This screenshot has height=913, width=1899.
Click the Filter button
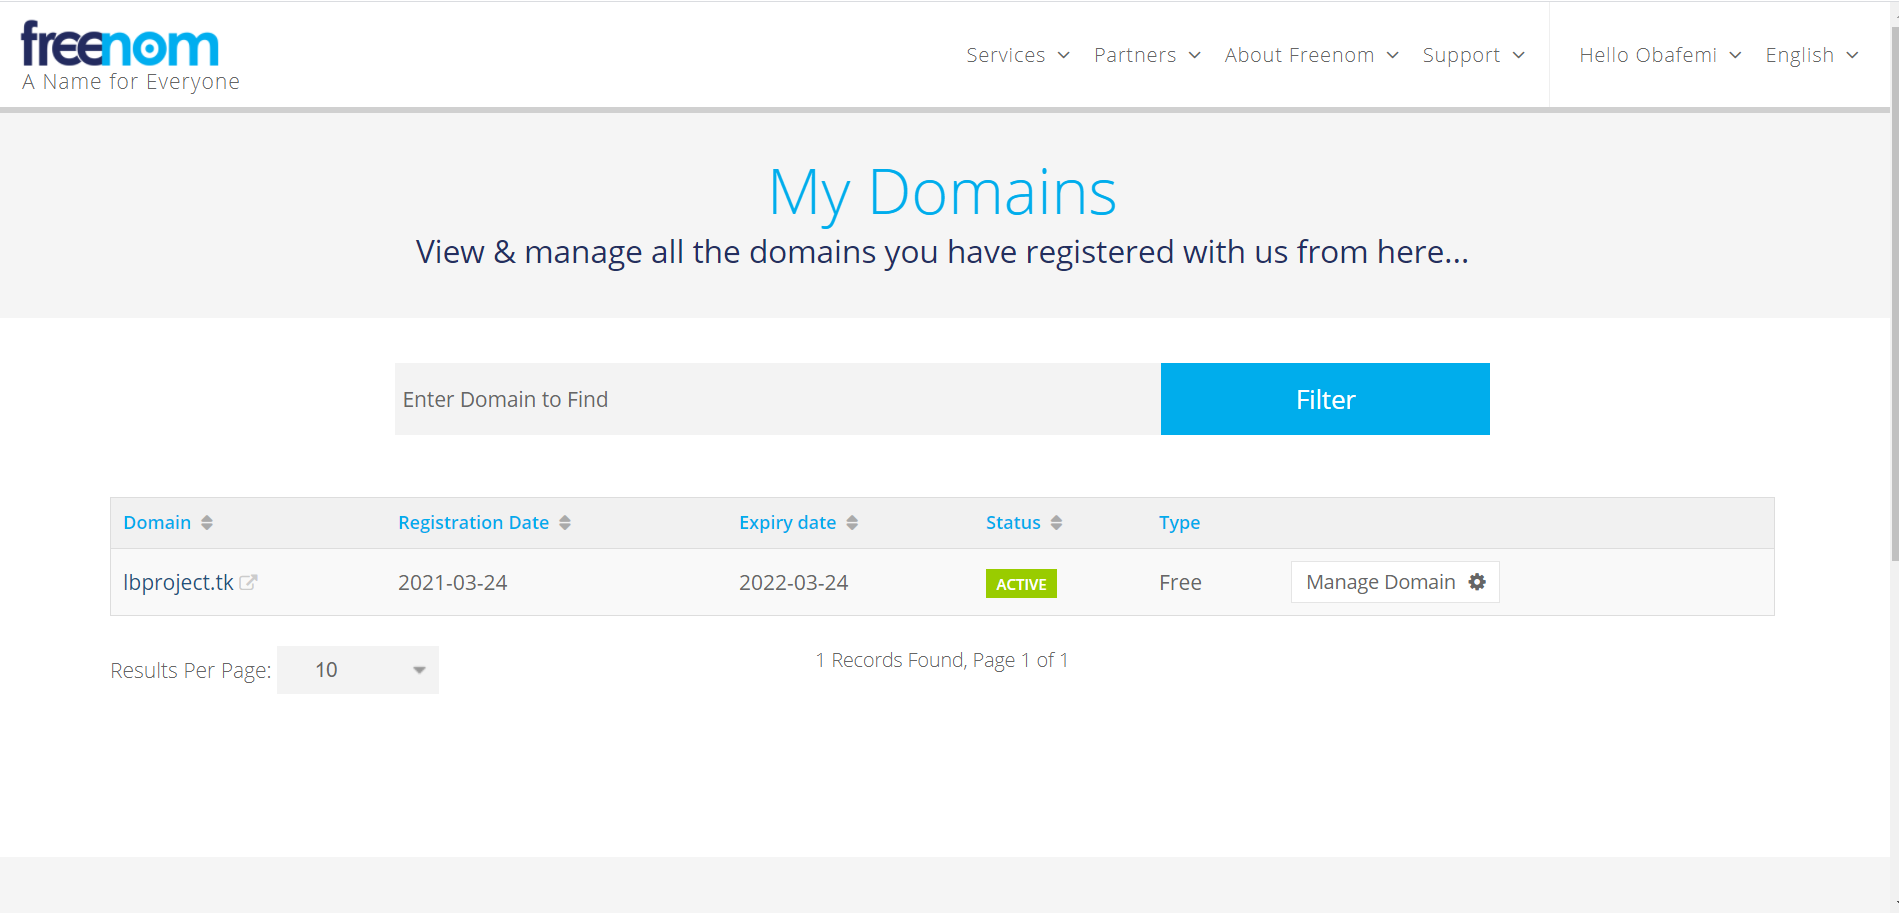pyautogui.click(x=1324, y=398)
